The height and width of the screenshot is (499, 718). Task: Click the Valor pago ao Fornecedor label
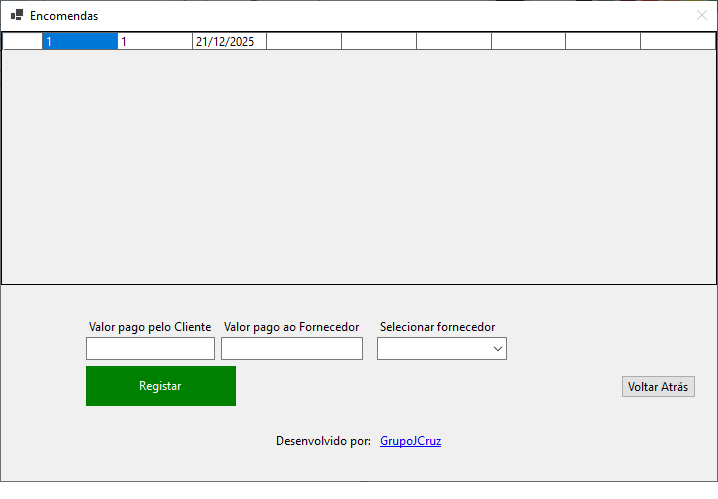(291, 327)
